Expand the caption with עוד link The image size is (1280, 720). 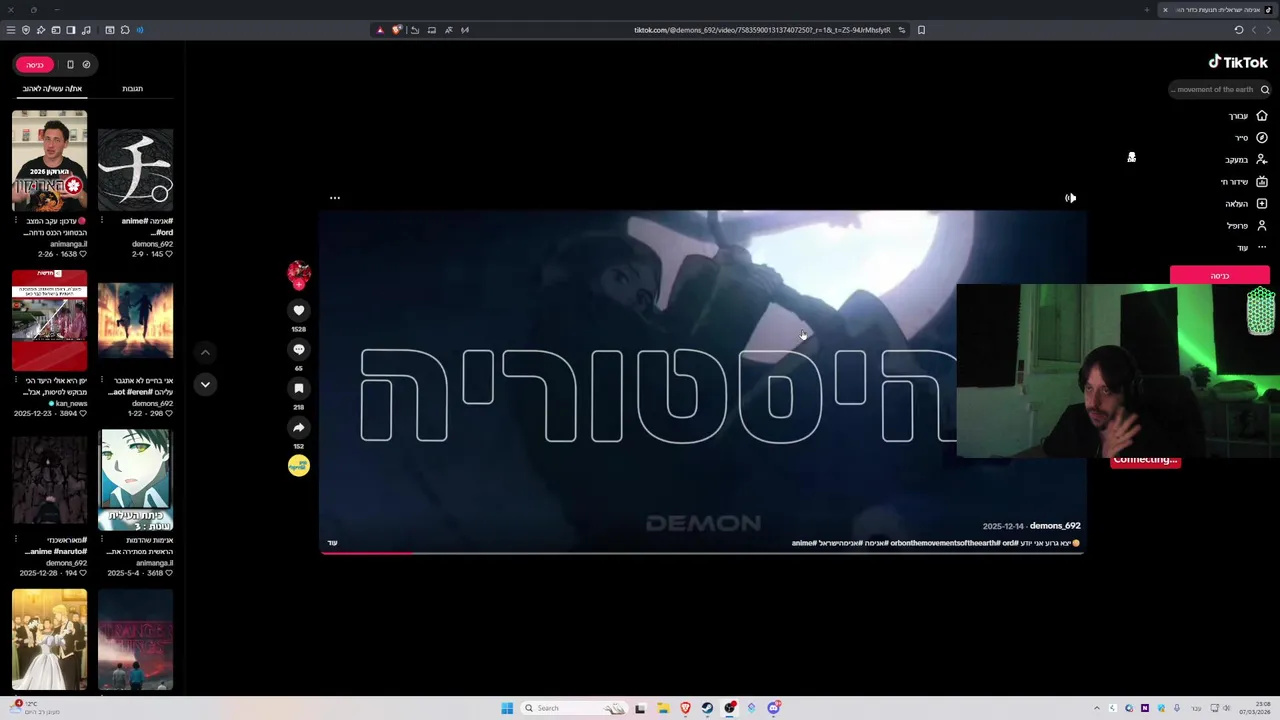click(x=333, y=543)
